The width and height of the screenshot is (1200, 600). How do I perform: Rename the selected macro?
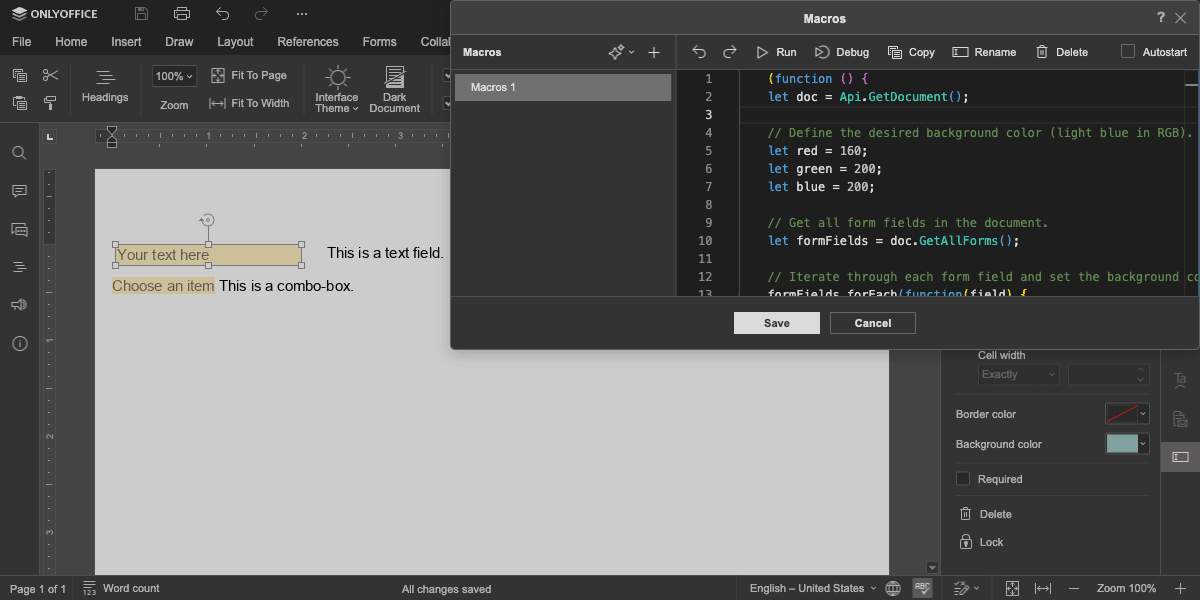pyautogui.click(x=984, y=52)
